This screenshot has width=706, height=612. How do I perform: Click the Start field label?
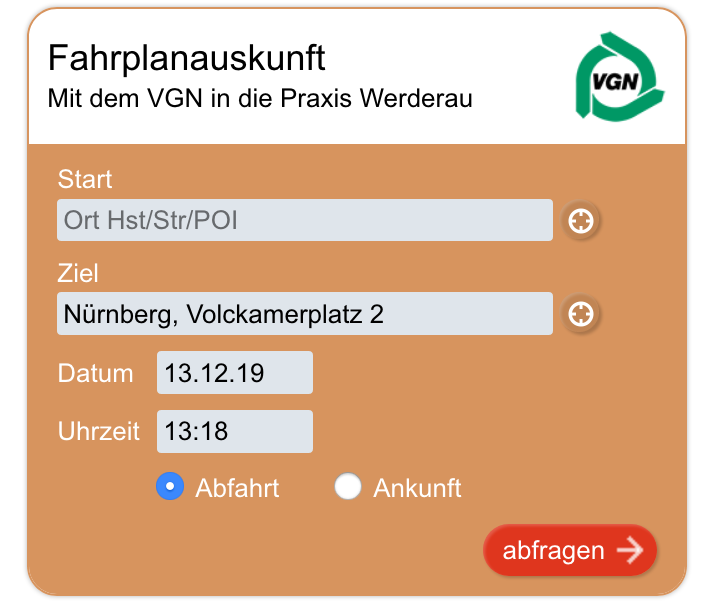click(85, 180)
